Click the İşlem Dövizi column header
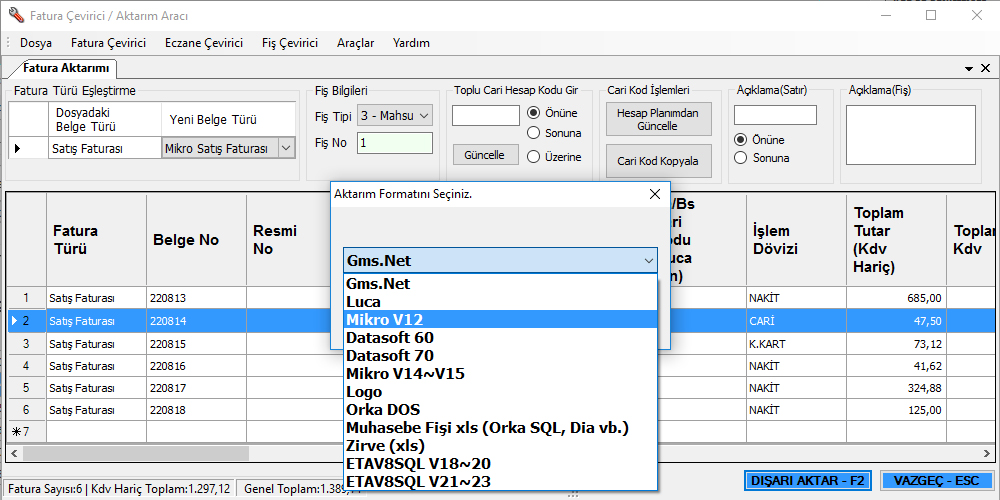This screenshot has width=1000, height=500. coord(797,240)
